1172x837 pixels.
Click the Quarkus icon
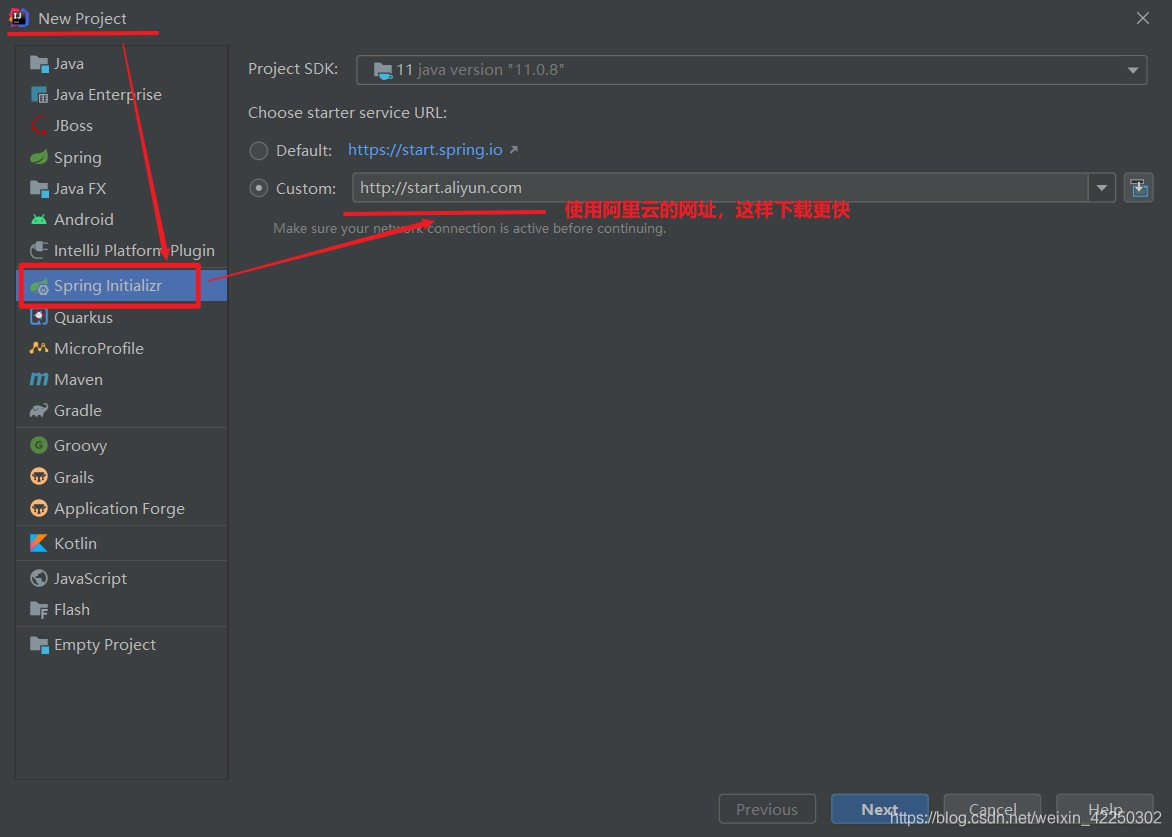pos(39,318)
